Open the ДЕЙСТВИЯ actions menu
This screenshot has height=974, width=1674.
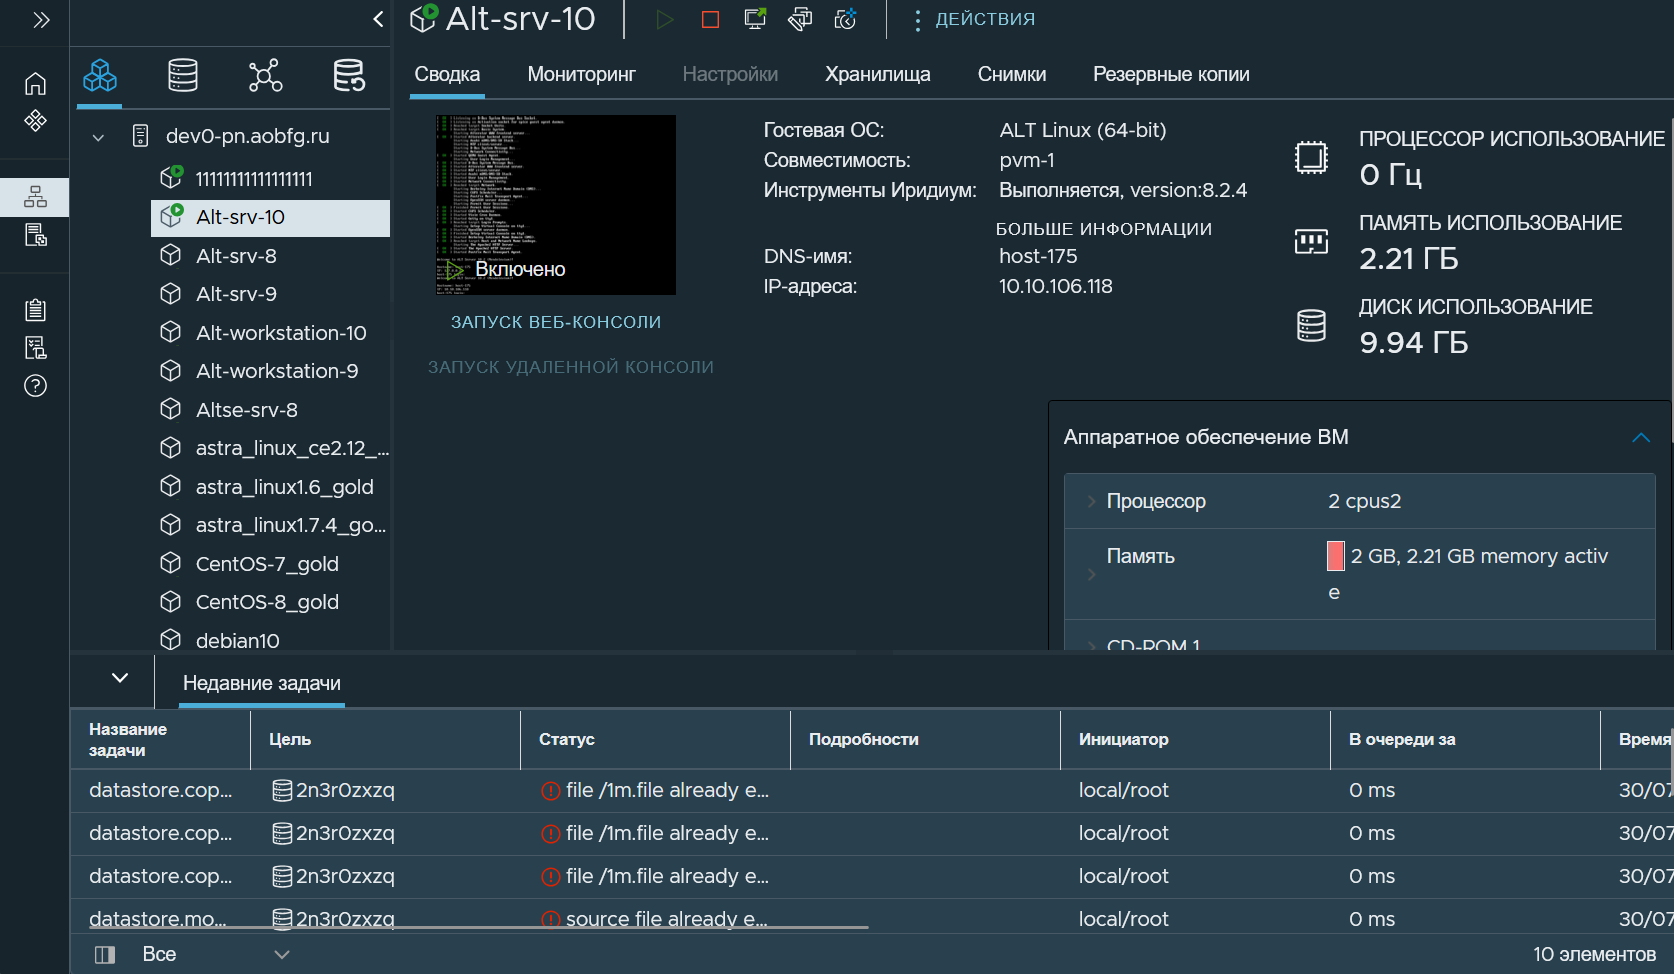point(974,19)
